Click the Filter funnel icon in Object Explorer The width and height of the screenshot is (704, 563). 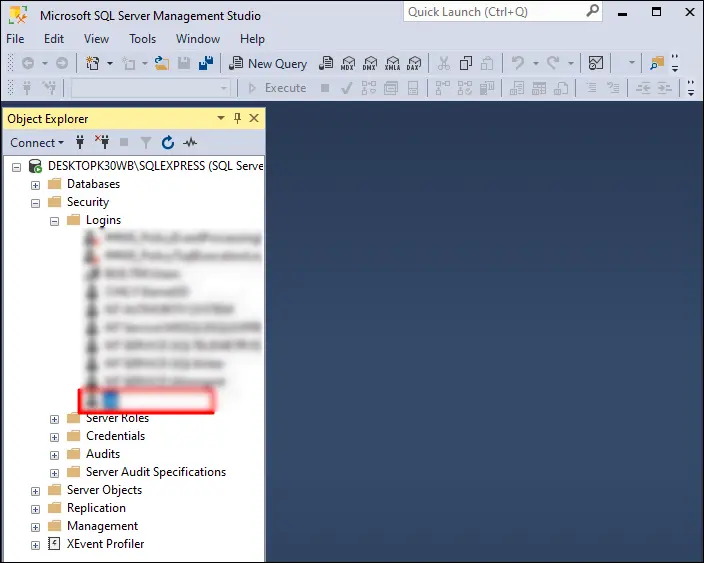(145, 143)
